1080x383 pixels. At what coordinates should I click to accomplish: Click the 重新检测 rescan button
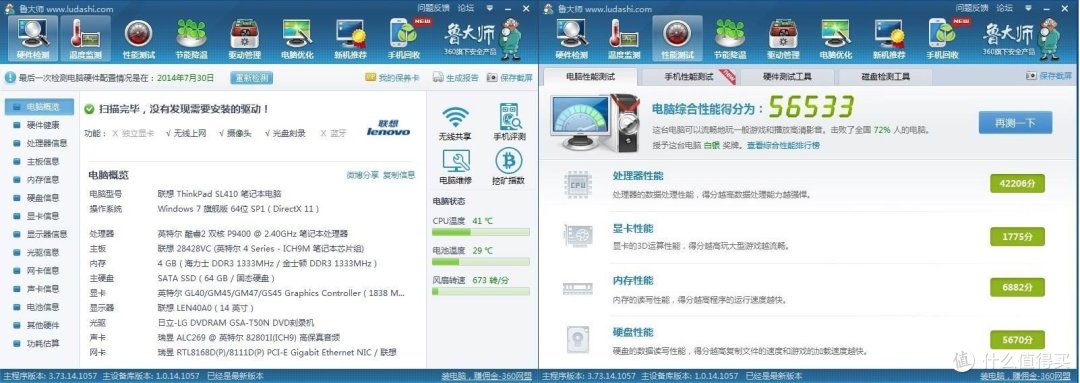pyautogui.click(x=251, y=78)
